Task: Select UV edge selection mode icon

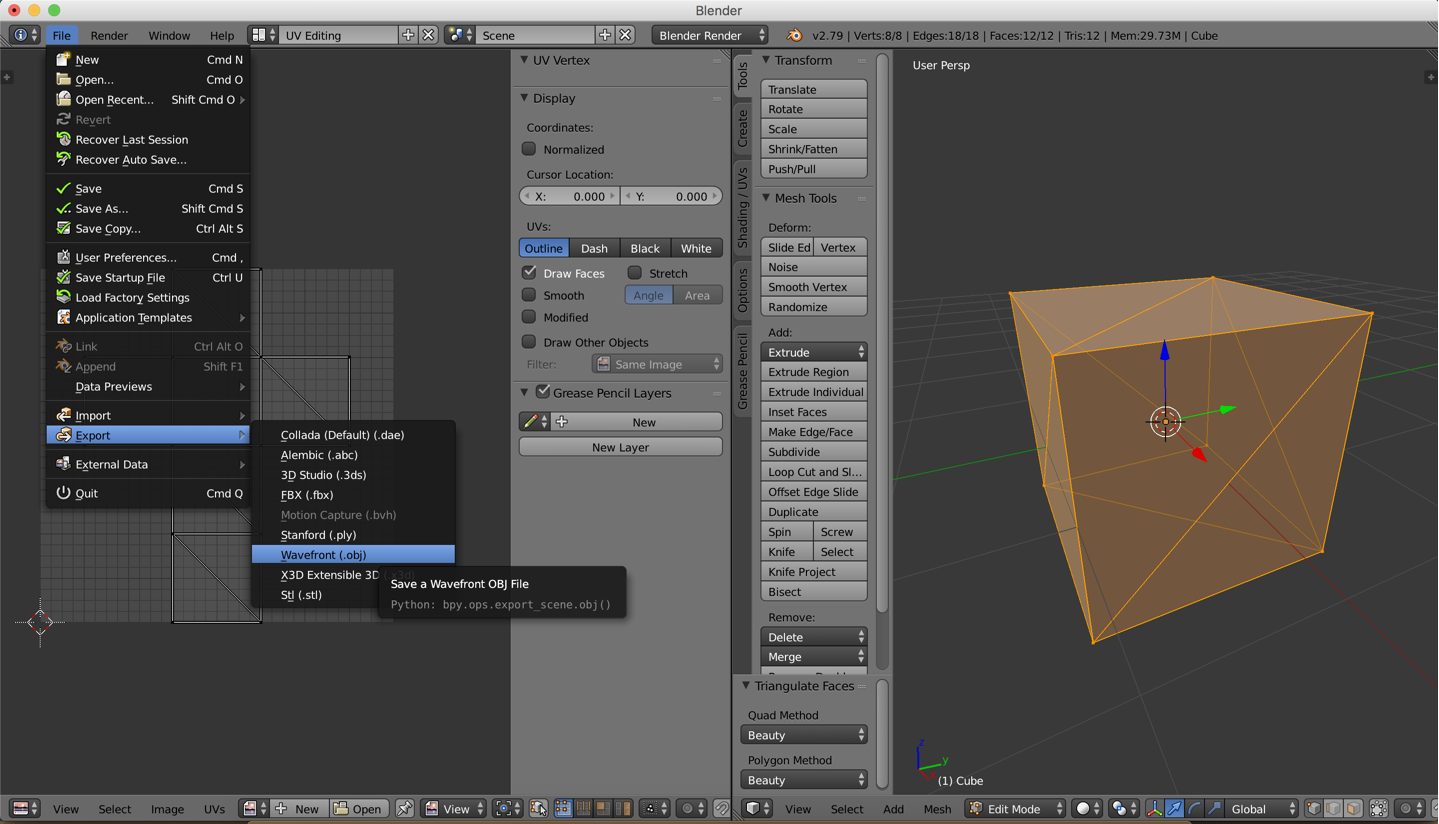Action: (x=583, y=808)
